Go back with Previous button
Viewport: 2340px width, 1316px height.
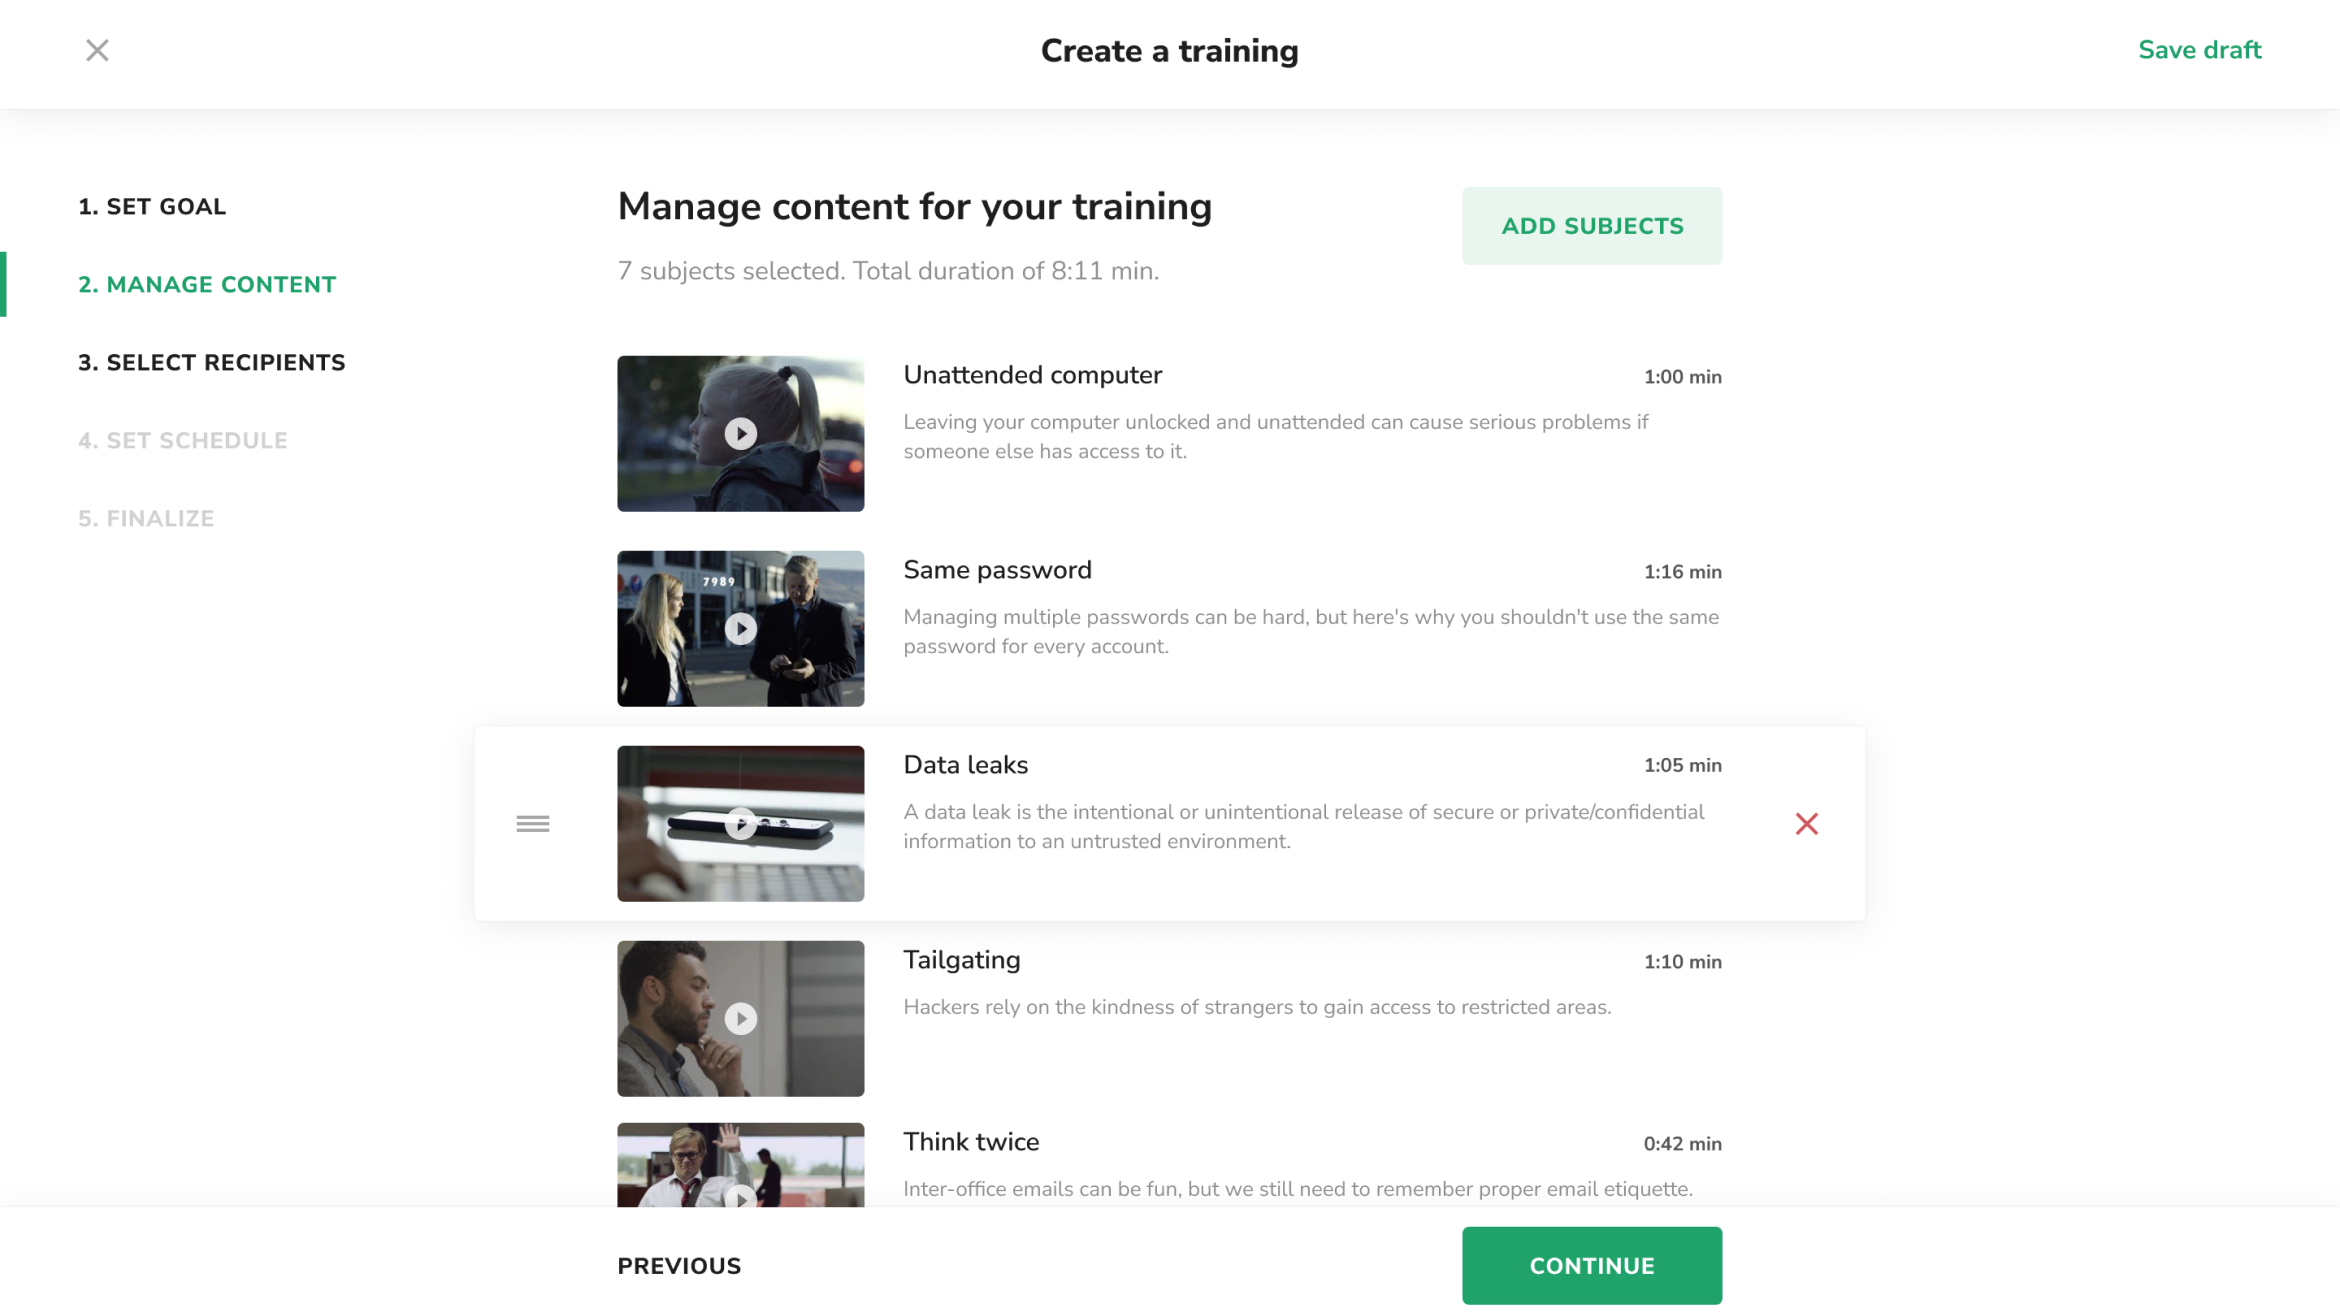tap(679, 1266)
